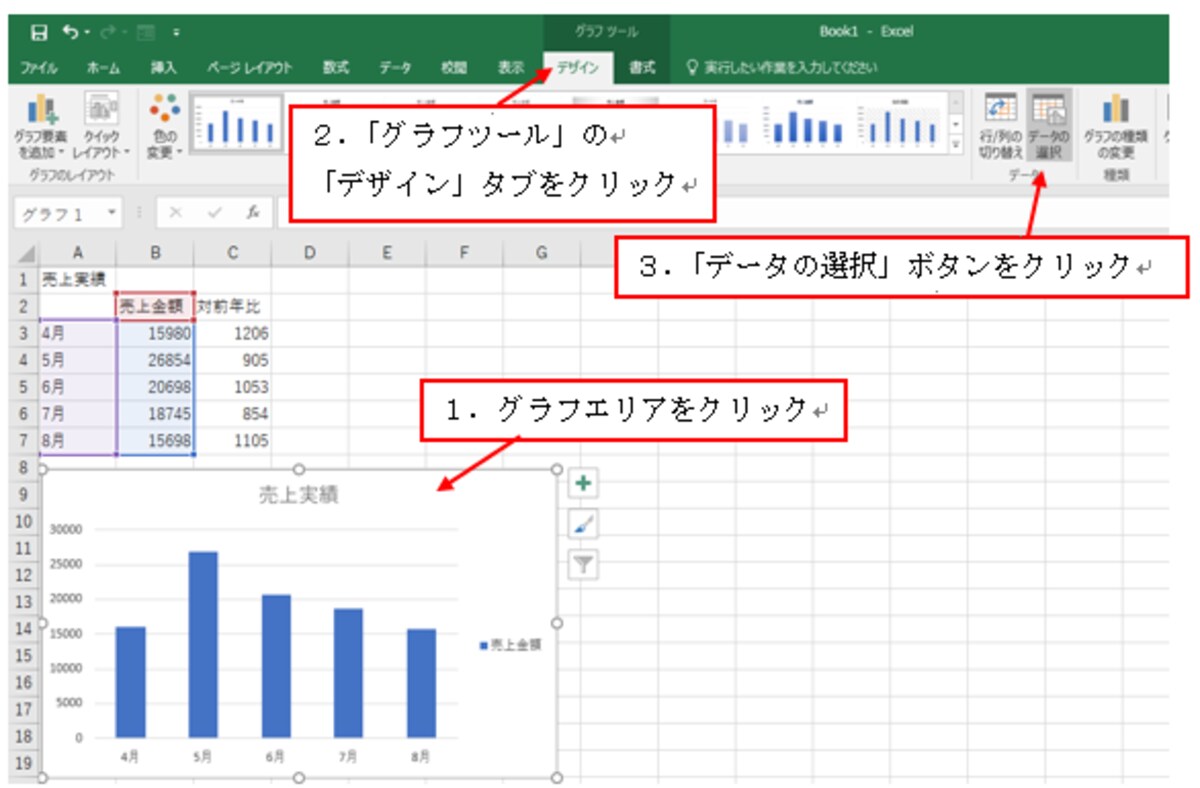Open 色の変更 color palette
Viewport: 1200px width, 788px height.
point(164,128)
